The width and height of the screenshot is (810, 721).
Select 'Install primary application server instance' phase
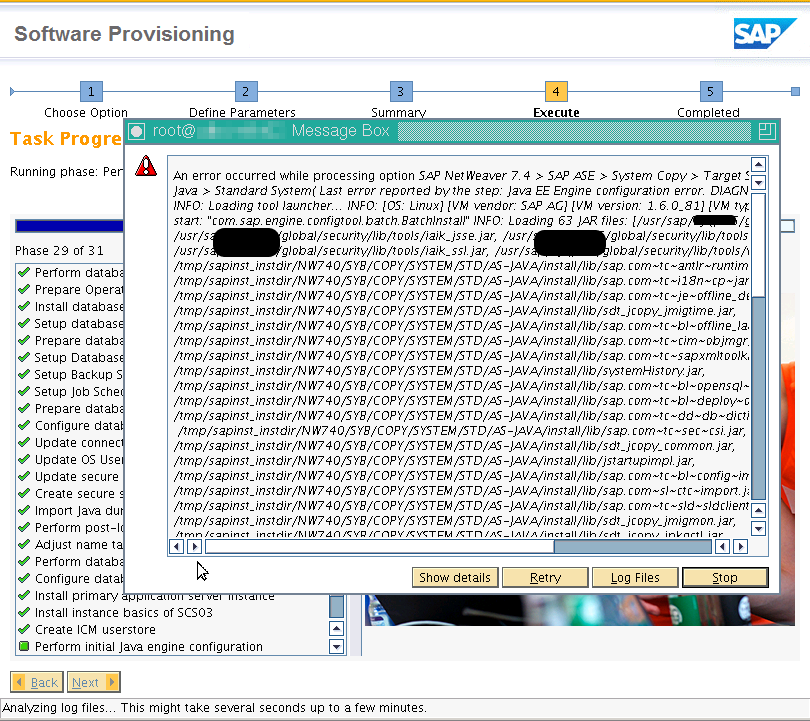[x=154, y=597]
